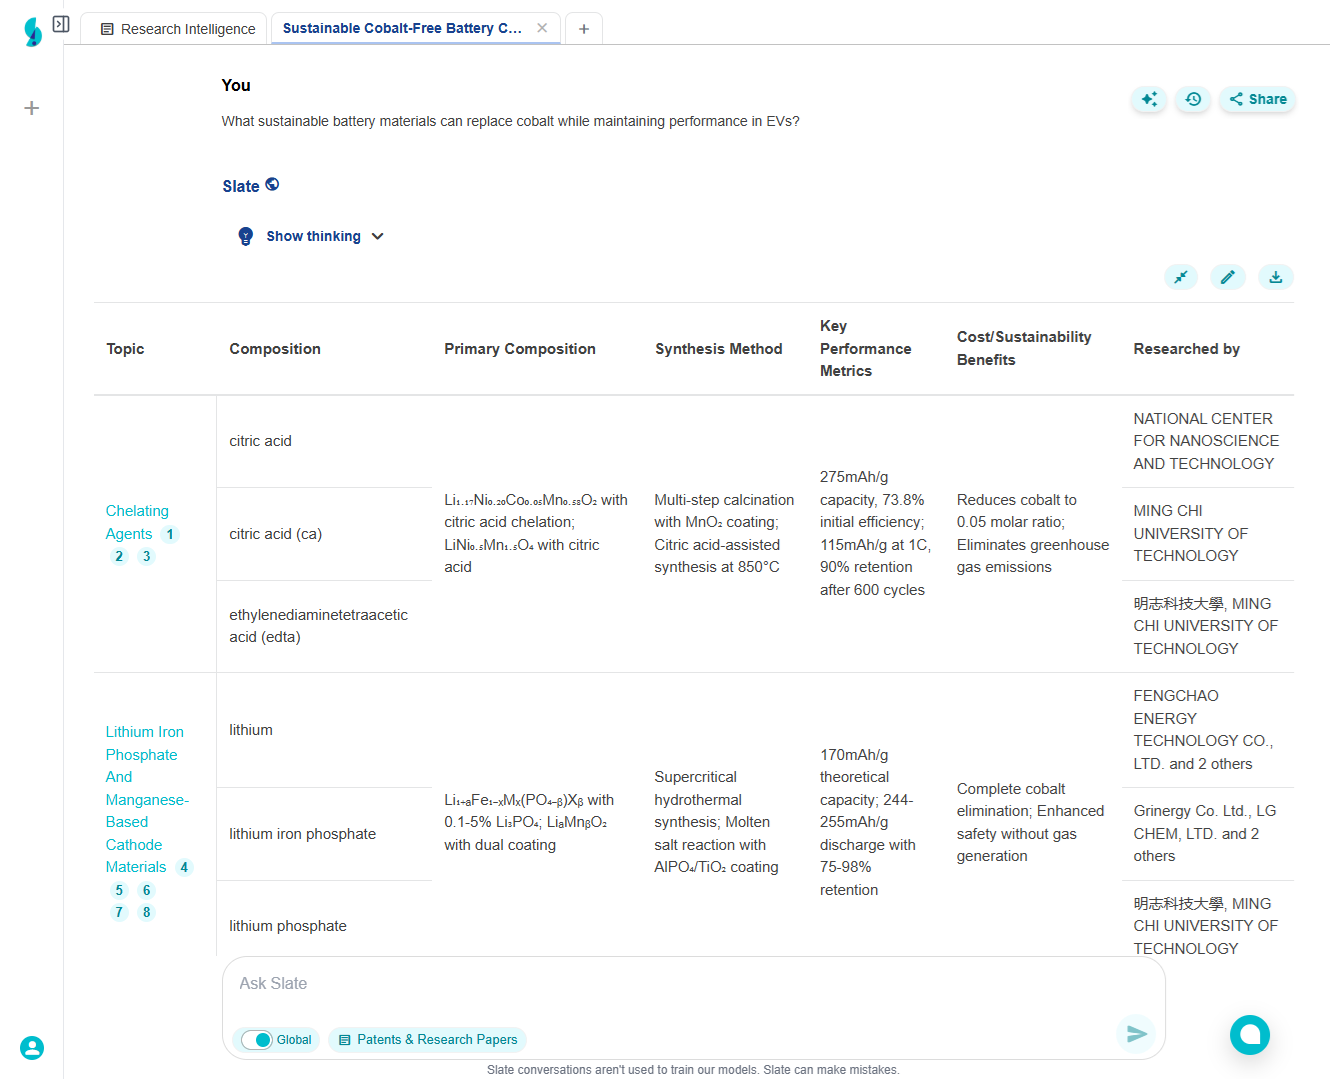Image resolution: width=1330 pixels, height=1079 pixels.
Task: Toggle the sidebar panel icon
Action: pos(61,24)
